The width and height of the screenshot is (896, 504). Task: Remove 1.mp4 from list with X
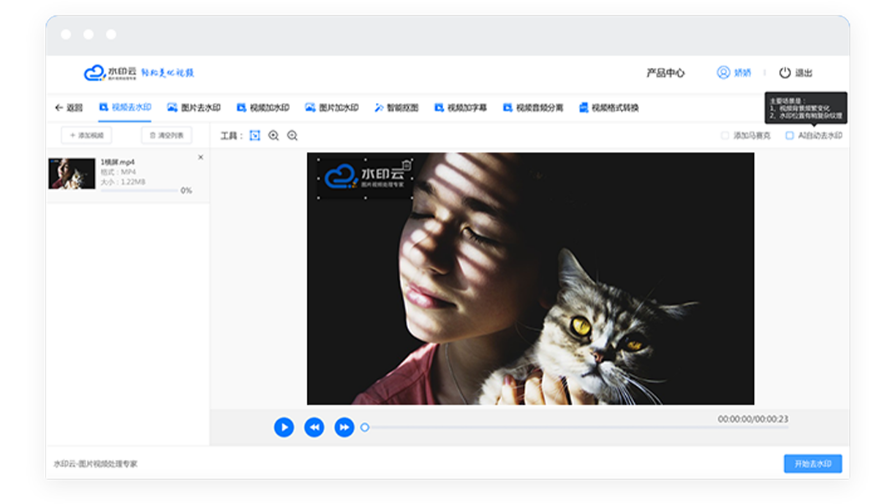pyautogui.click(x=201, y=157)
